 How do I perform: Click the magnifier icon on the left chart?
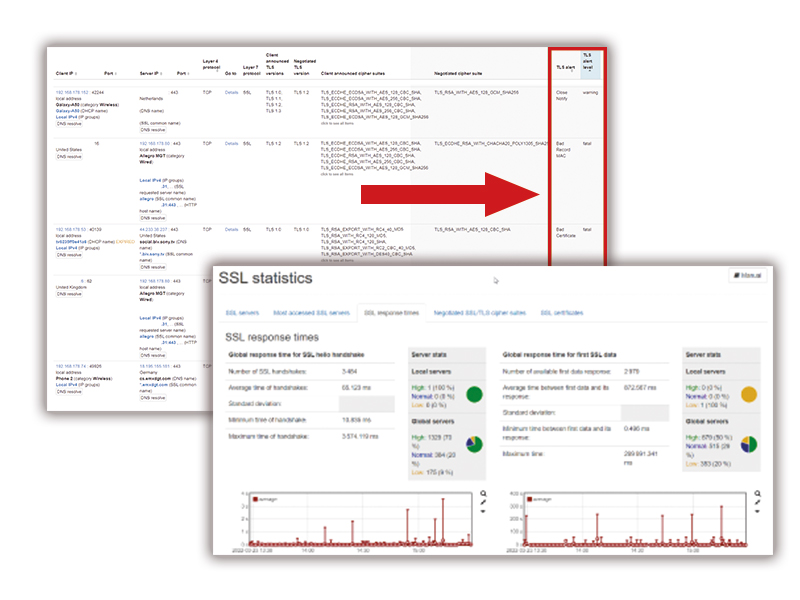click(483, 493)
